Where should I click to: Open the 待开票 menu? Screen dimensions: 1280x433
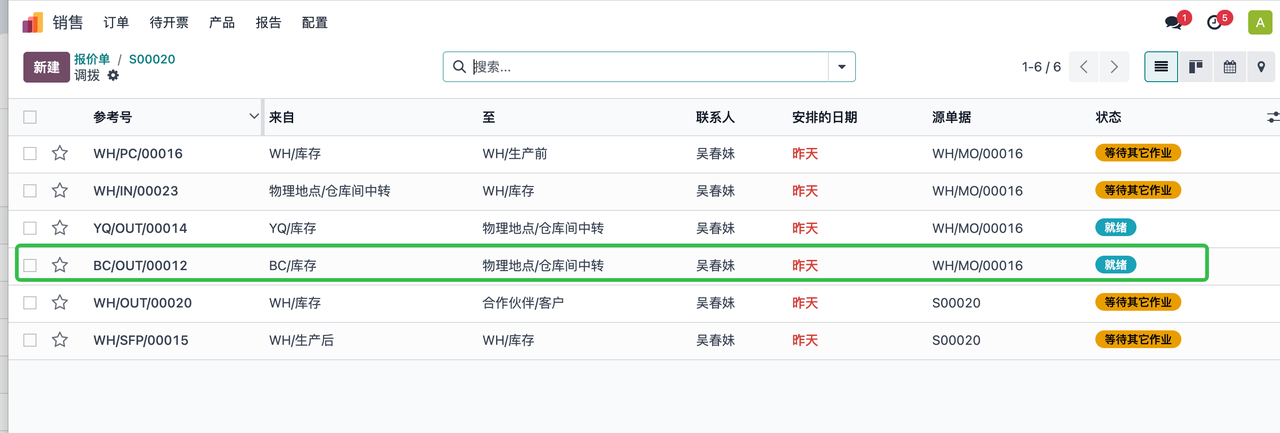tap(169, 22)
